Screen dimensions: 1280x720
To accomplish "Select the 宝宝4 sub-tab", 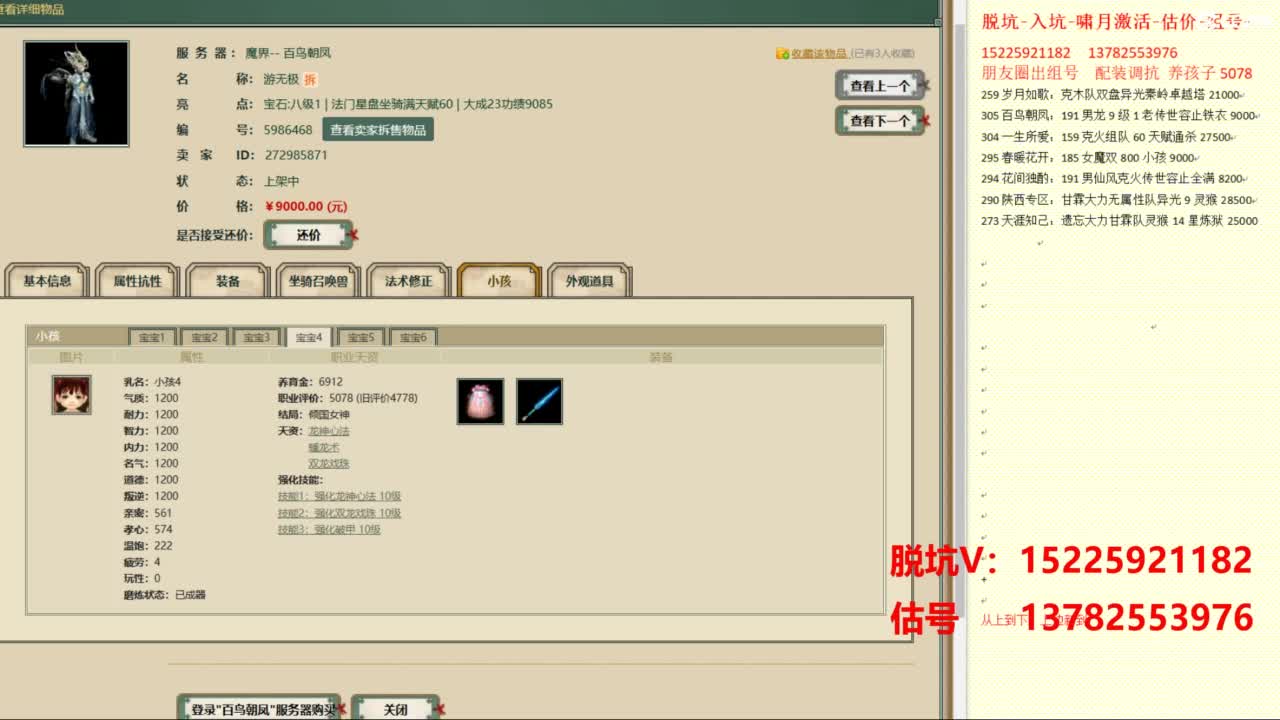I will (x=308, y=337).
